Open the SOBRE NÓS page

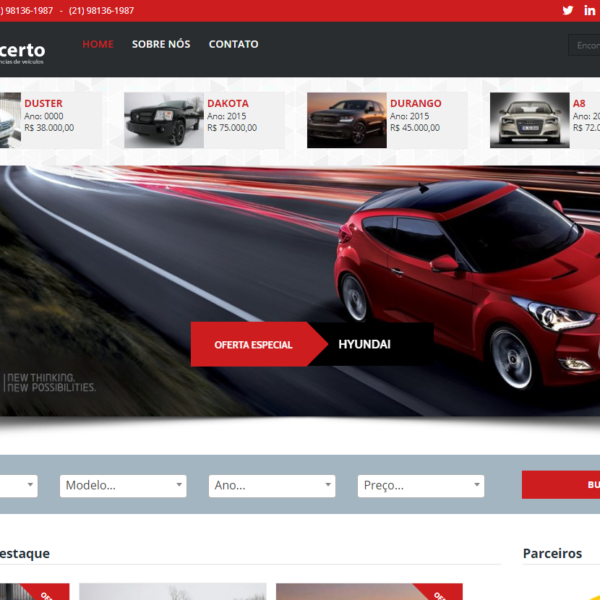[x=161, y=45]
